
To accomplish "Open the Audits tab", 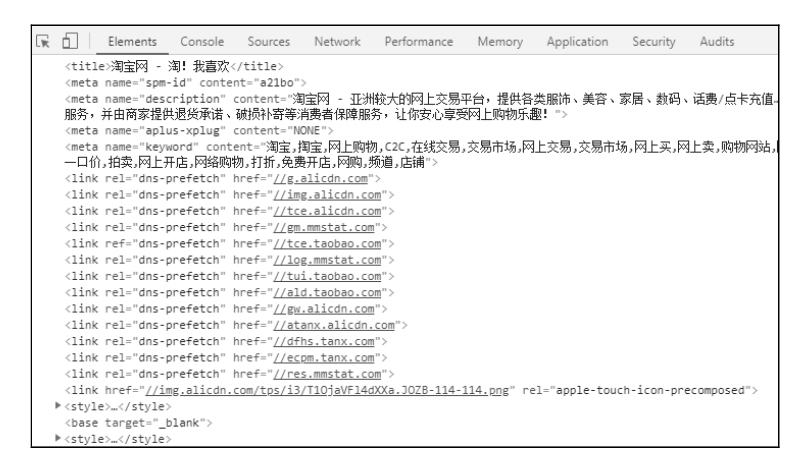I will (717, 42).
